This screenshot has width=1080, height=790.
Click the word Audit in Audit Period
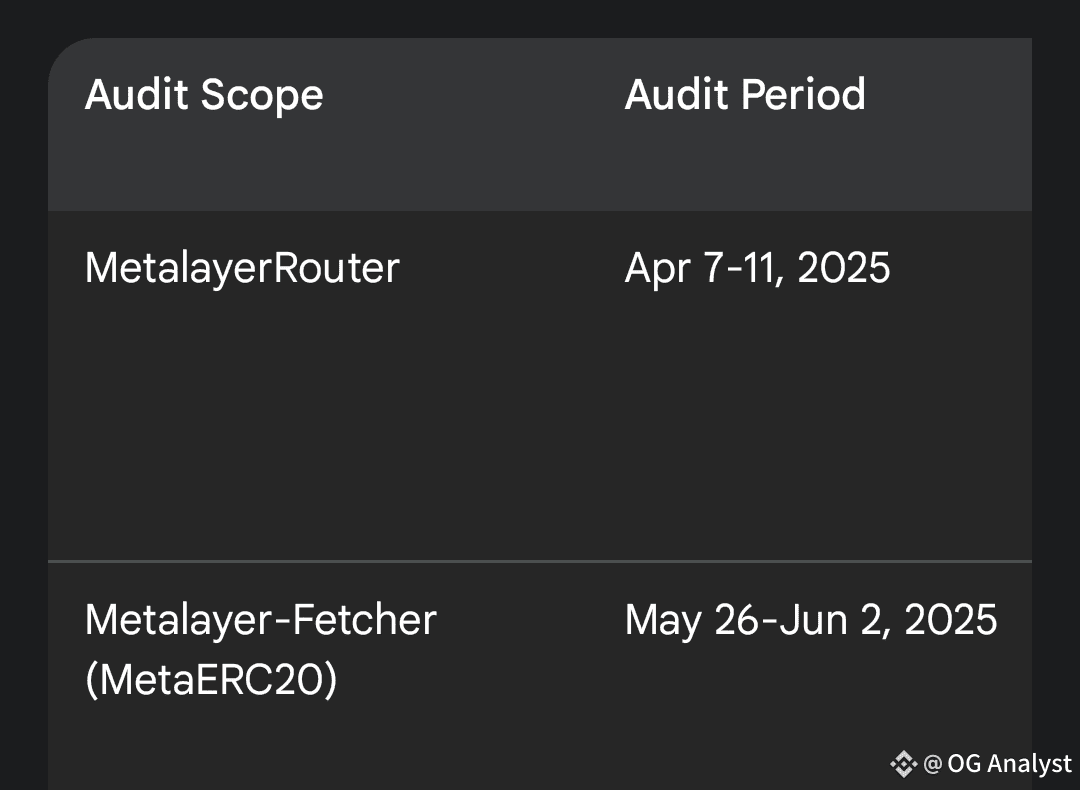coord(676,94)
